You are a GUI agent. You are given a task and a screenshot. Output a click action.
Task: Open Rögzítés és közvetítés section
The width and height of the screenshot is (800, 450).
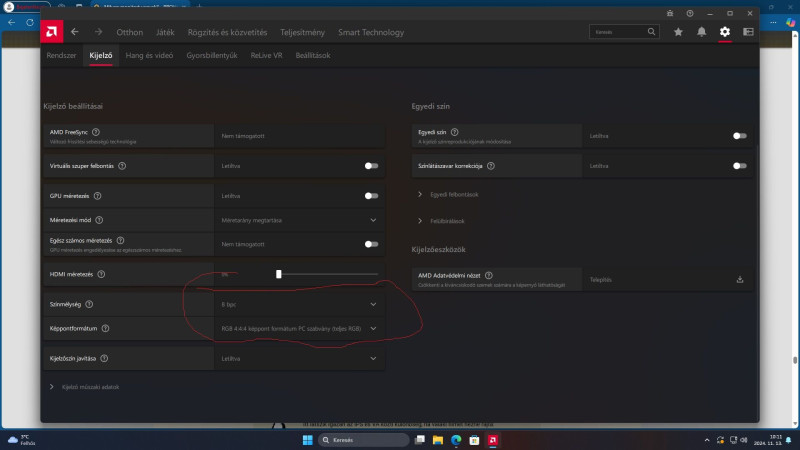click(x=227, y=32)
